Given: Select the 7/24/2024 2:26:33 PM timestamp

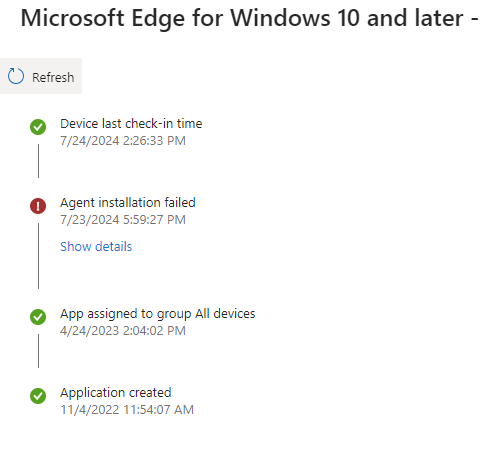Looking at the screenshot, I should click(x=123, y=141).
